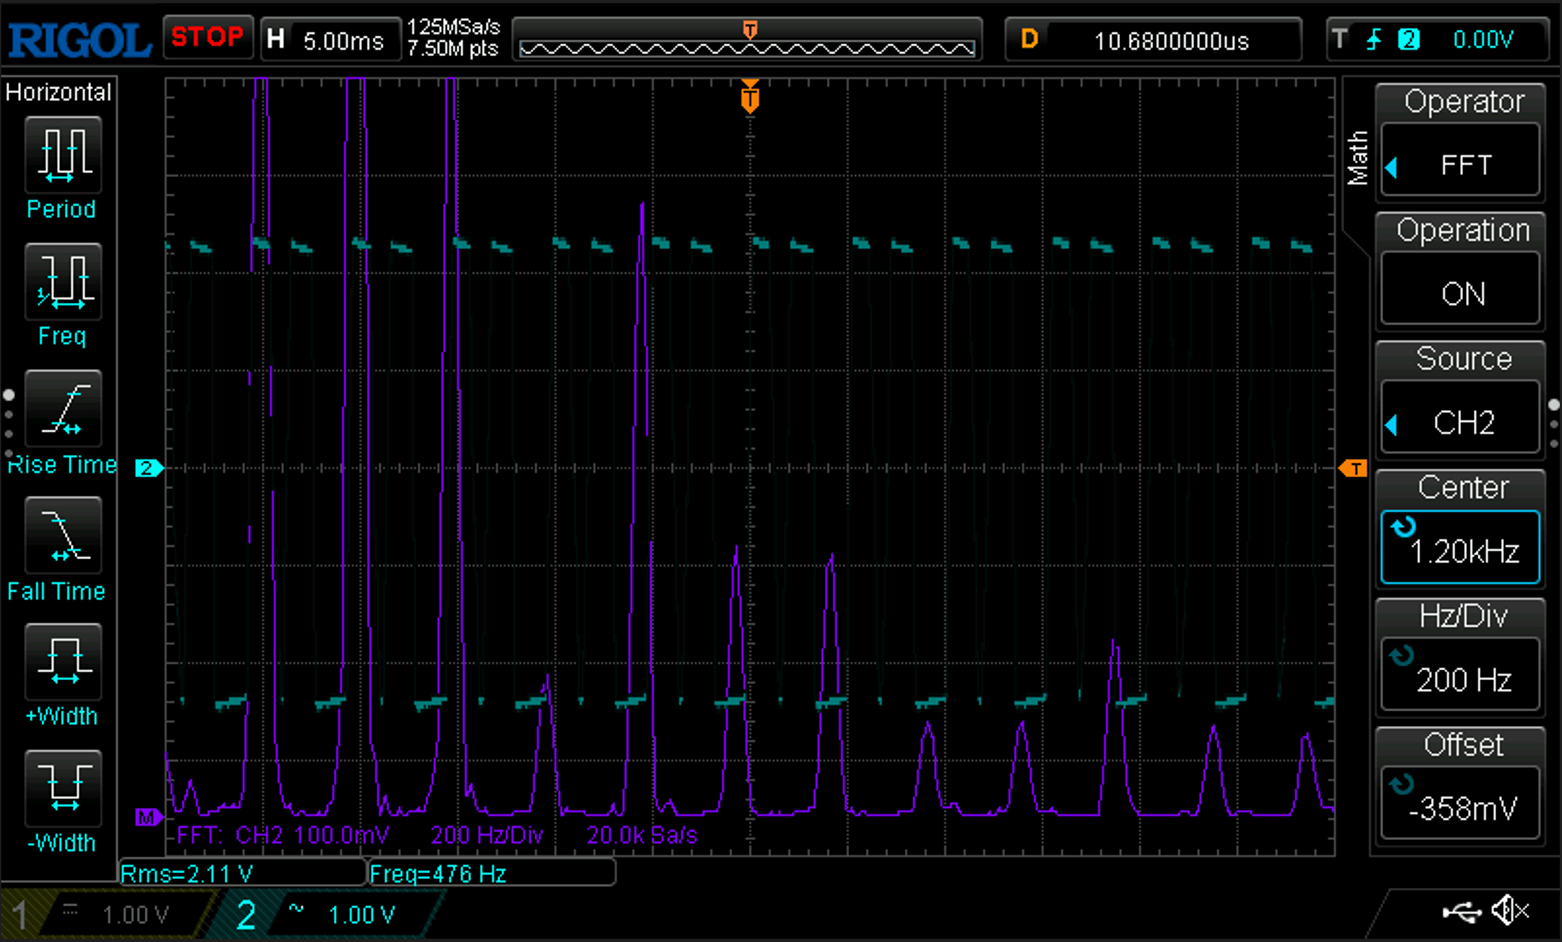
Task: Click the Source menu left arrow
Action: 1392,425
